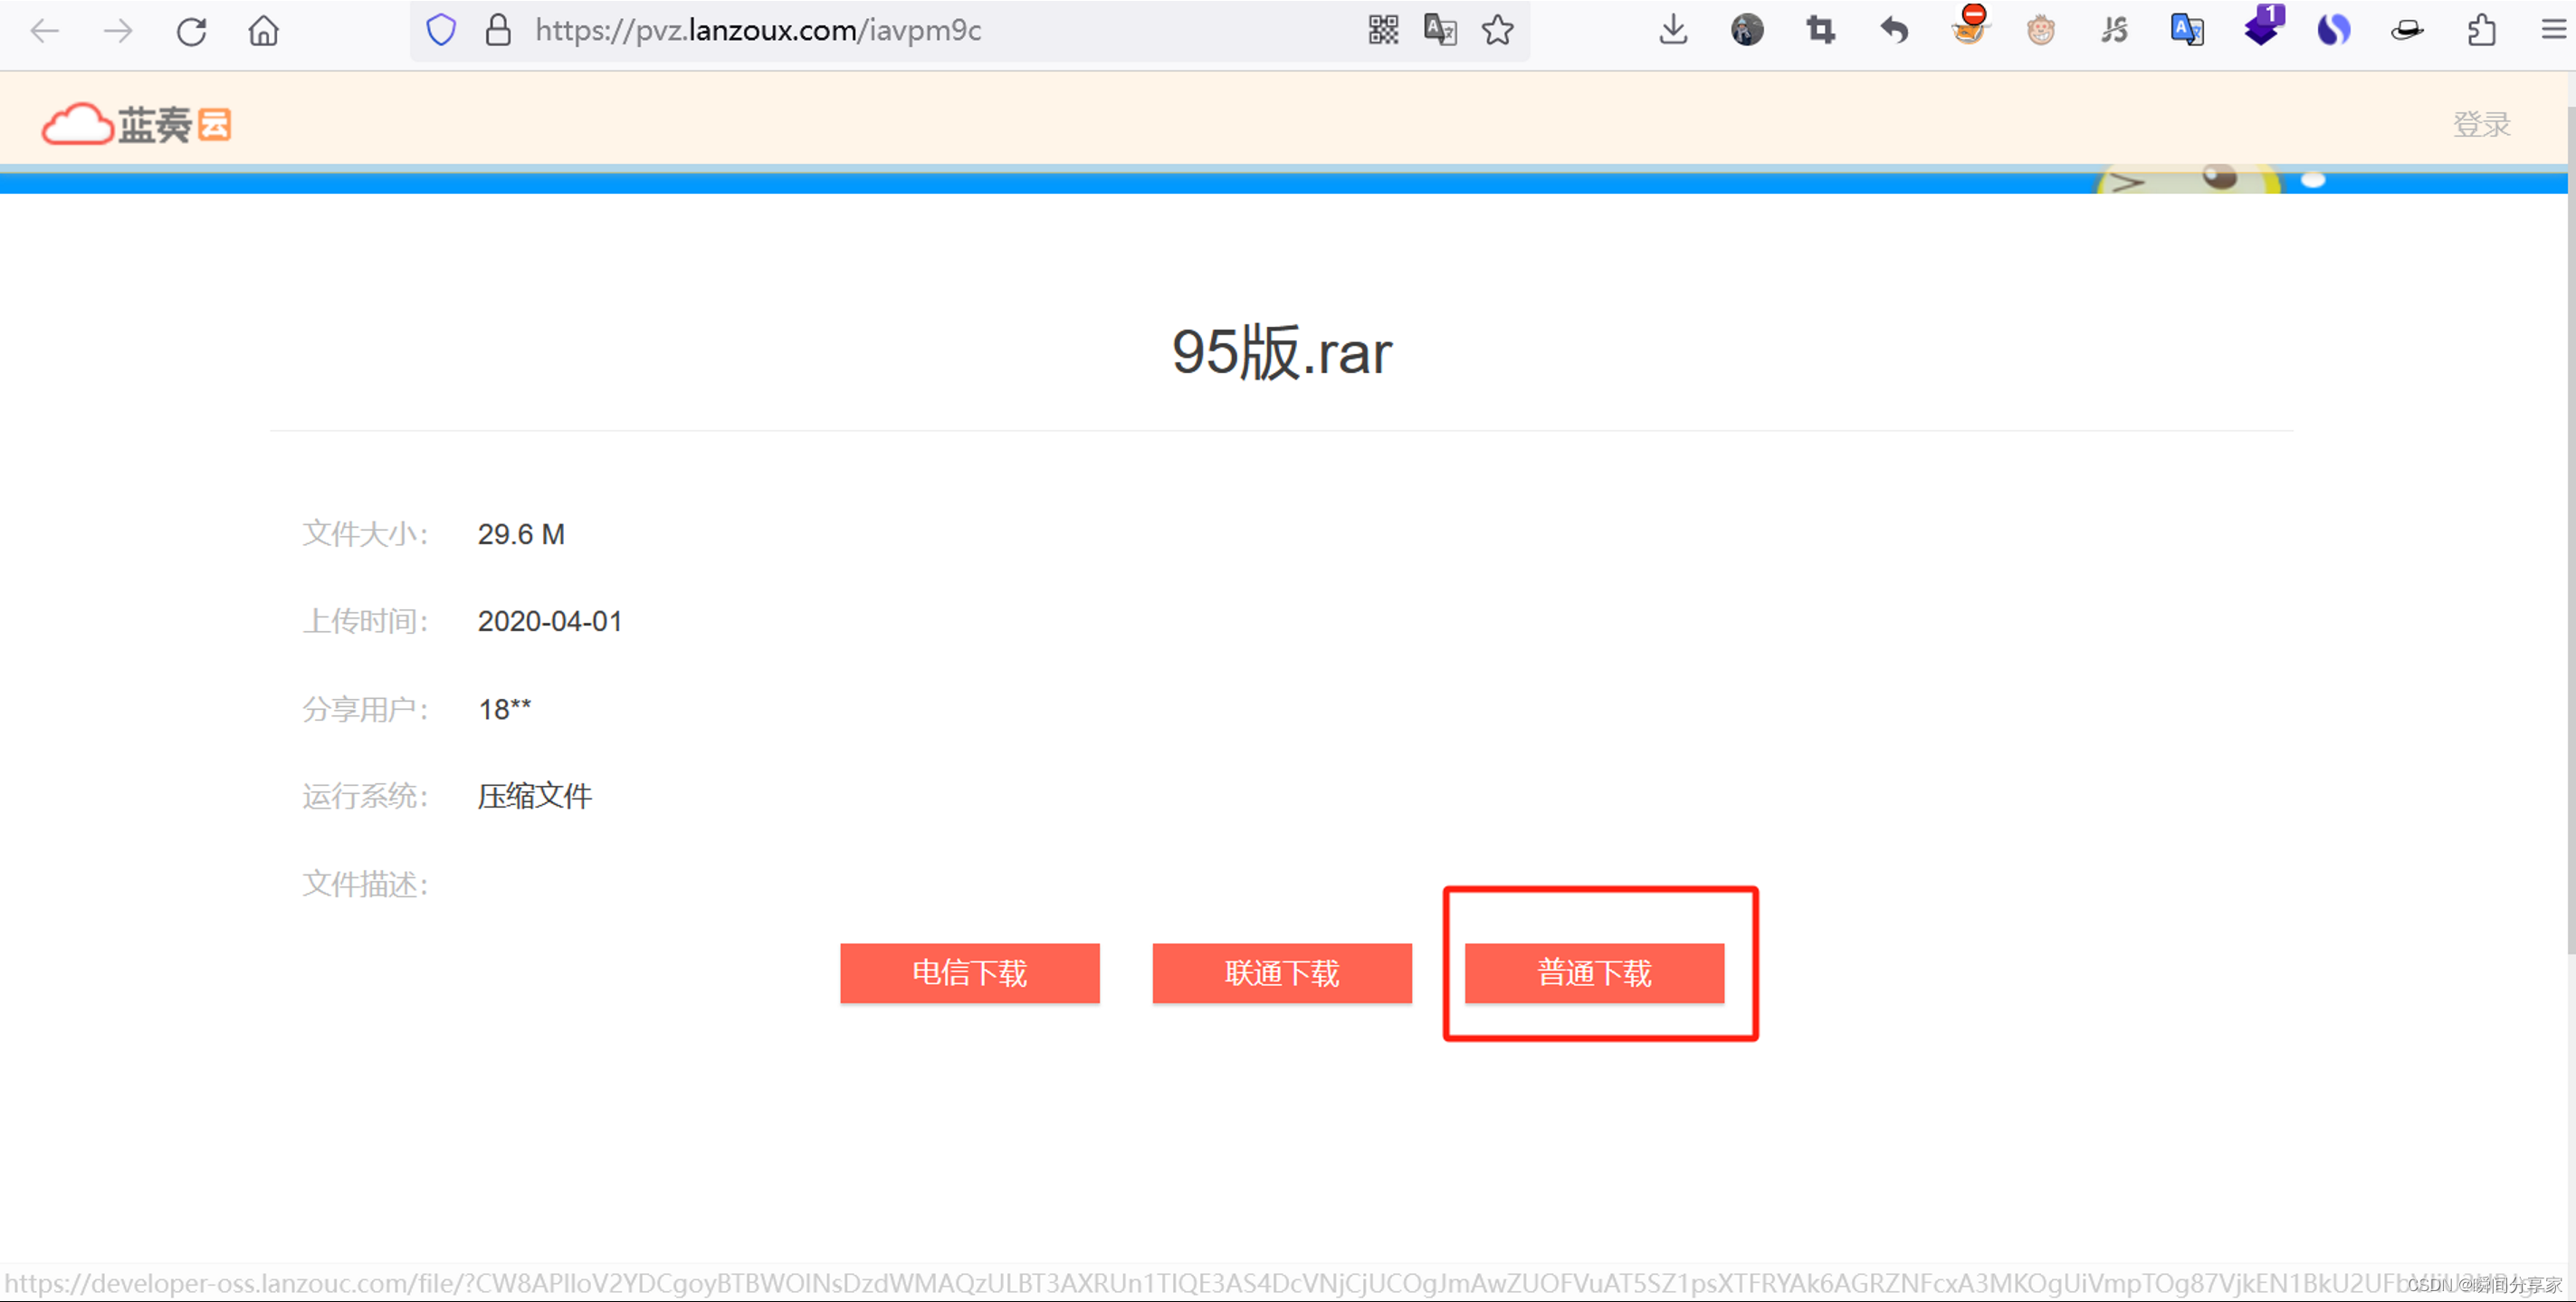The height and width of the screenshot is (1302, 2576).
Task: Bookmark this page with the star icon
Action: [1497, 30]
